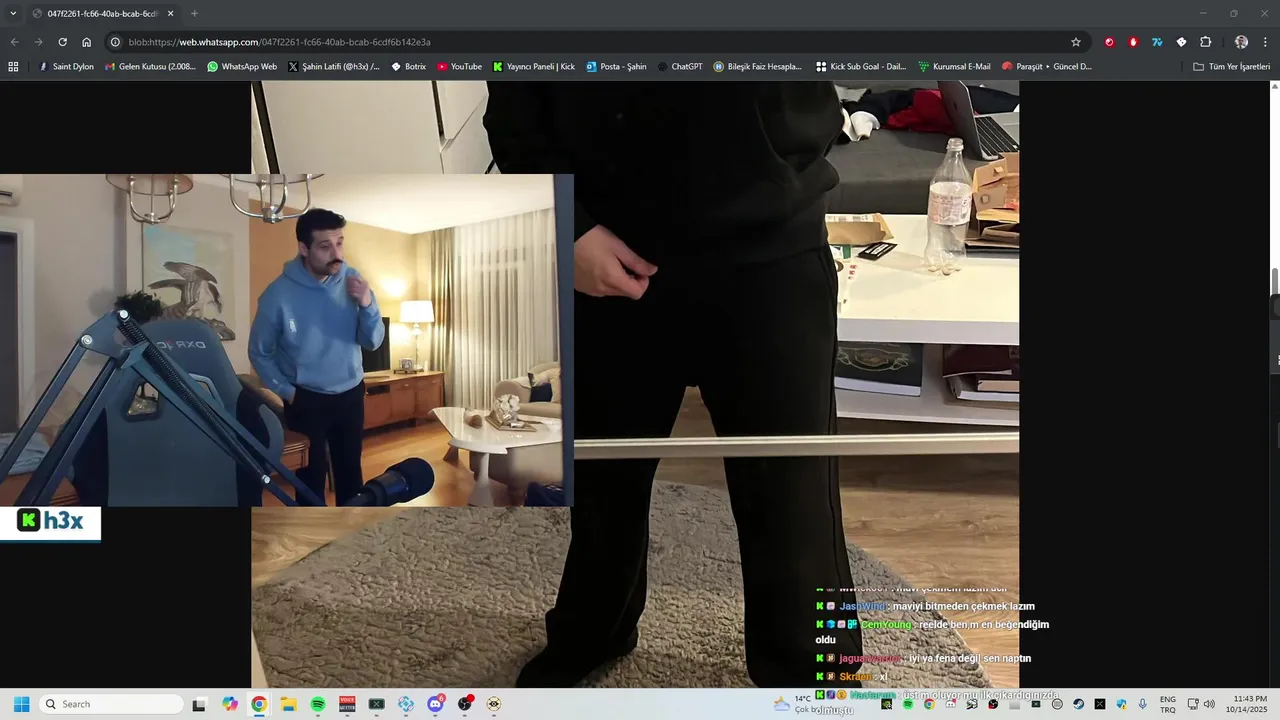
Task: Reload the page with the refresh icon
Action: [62, 42]
